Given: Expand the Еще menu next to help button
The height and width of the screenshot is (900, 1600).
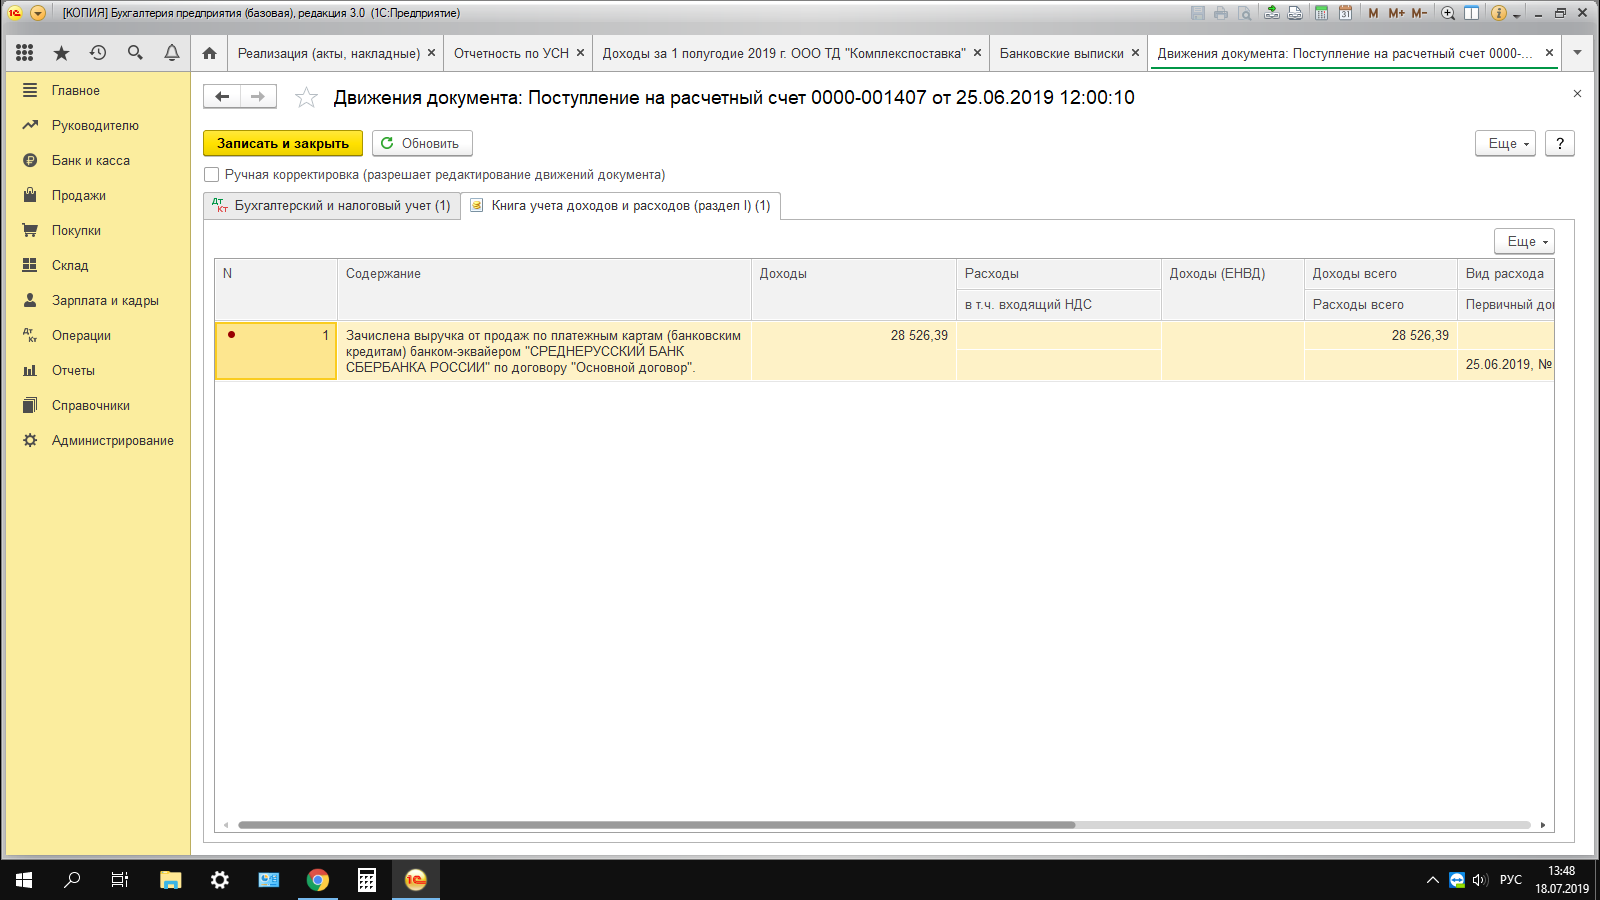Looking at the screenshot, I should (1505, 144).
